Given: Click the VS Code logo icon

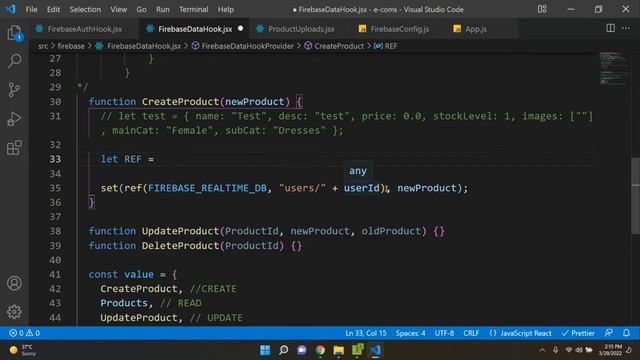Looking at the screenshot, I should pos(11,9).
